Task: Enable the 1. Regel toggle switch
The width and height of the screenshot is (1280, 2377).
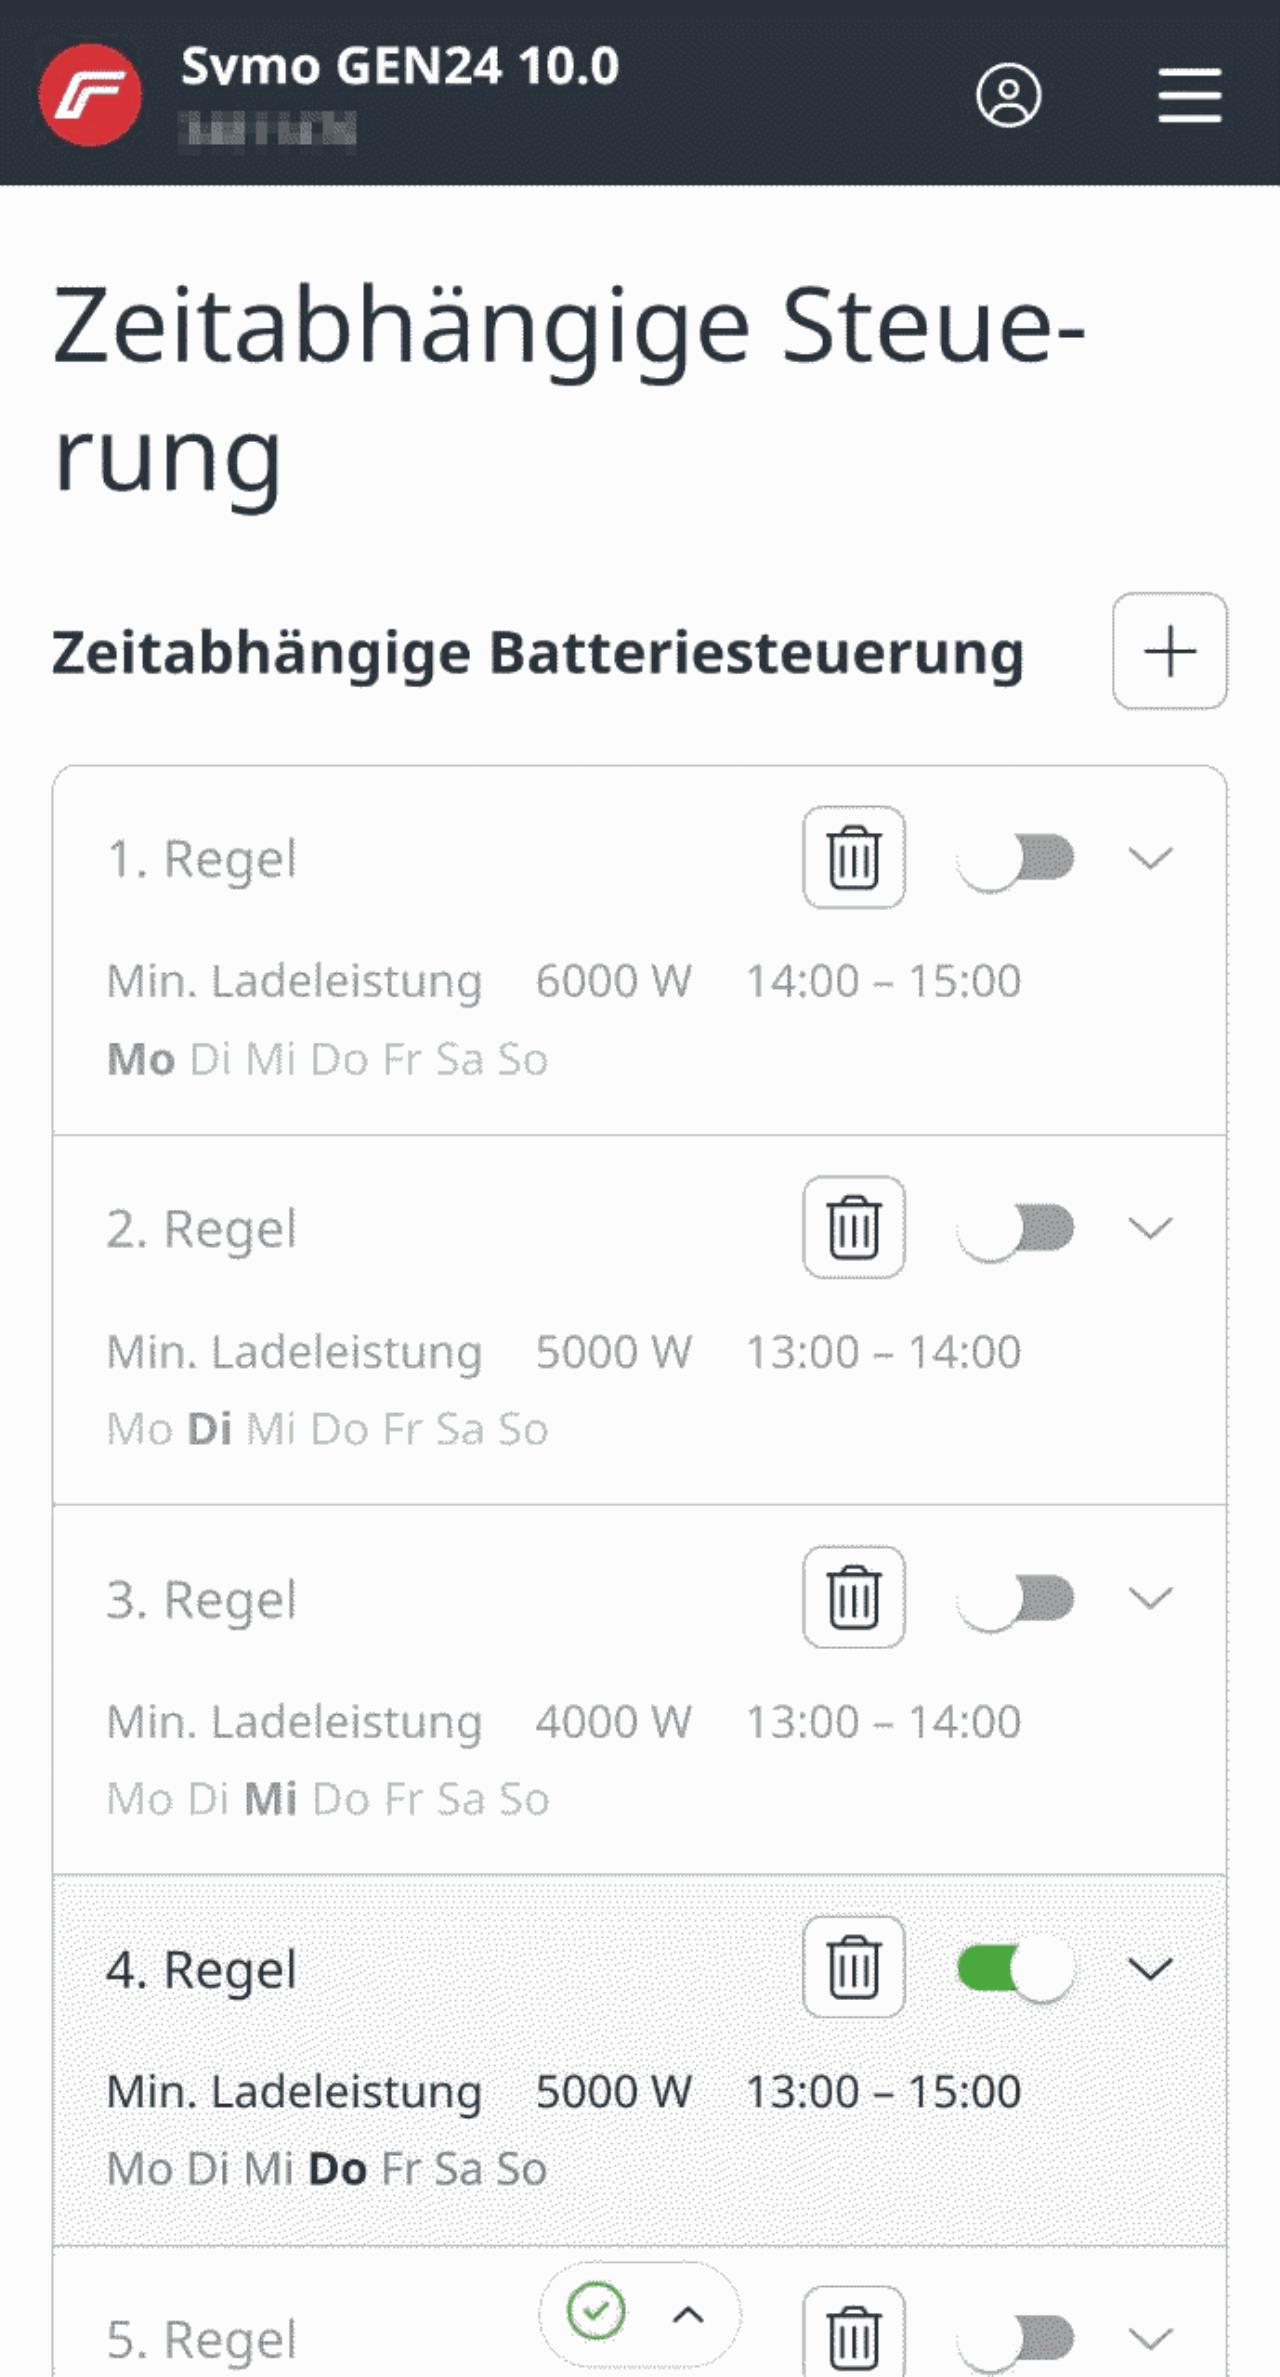Action: (x=1016, y=859)
